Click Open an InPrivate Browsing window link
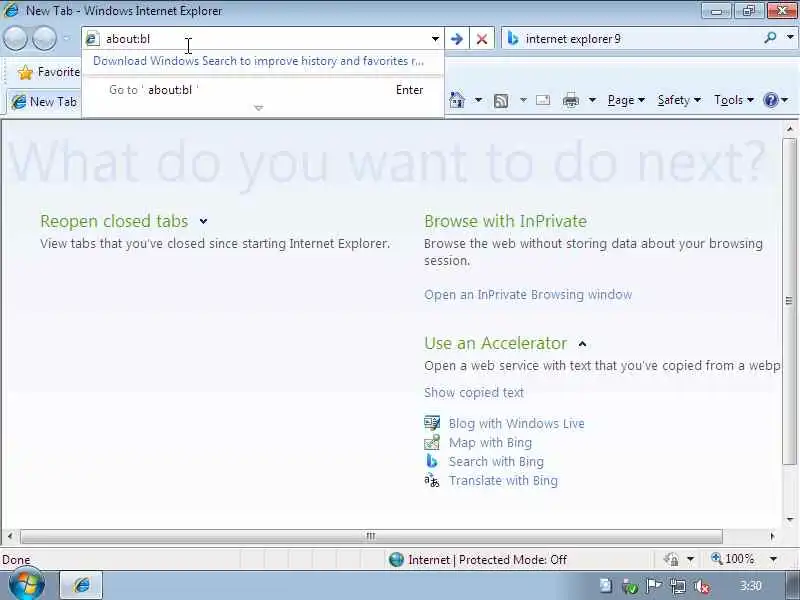The width and height of the screenshot is (800, 600). tap(528, 295)
